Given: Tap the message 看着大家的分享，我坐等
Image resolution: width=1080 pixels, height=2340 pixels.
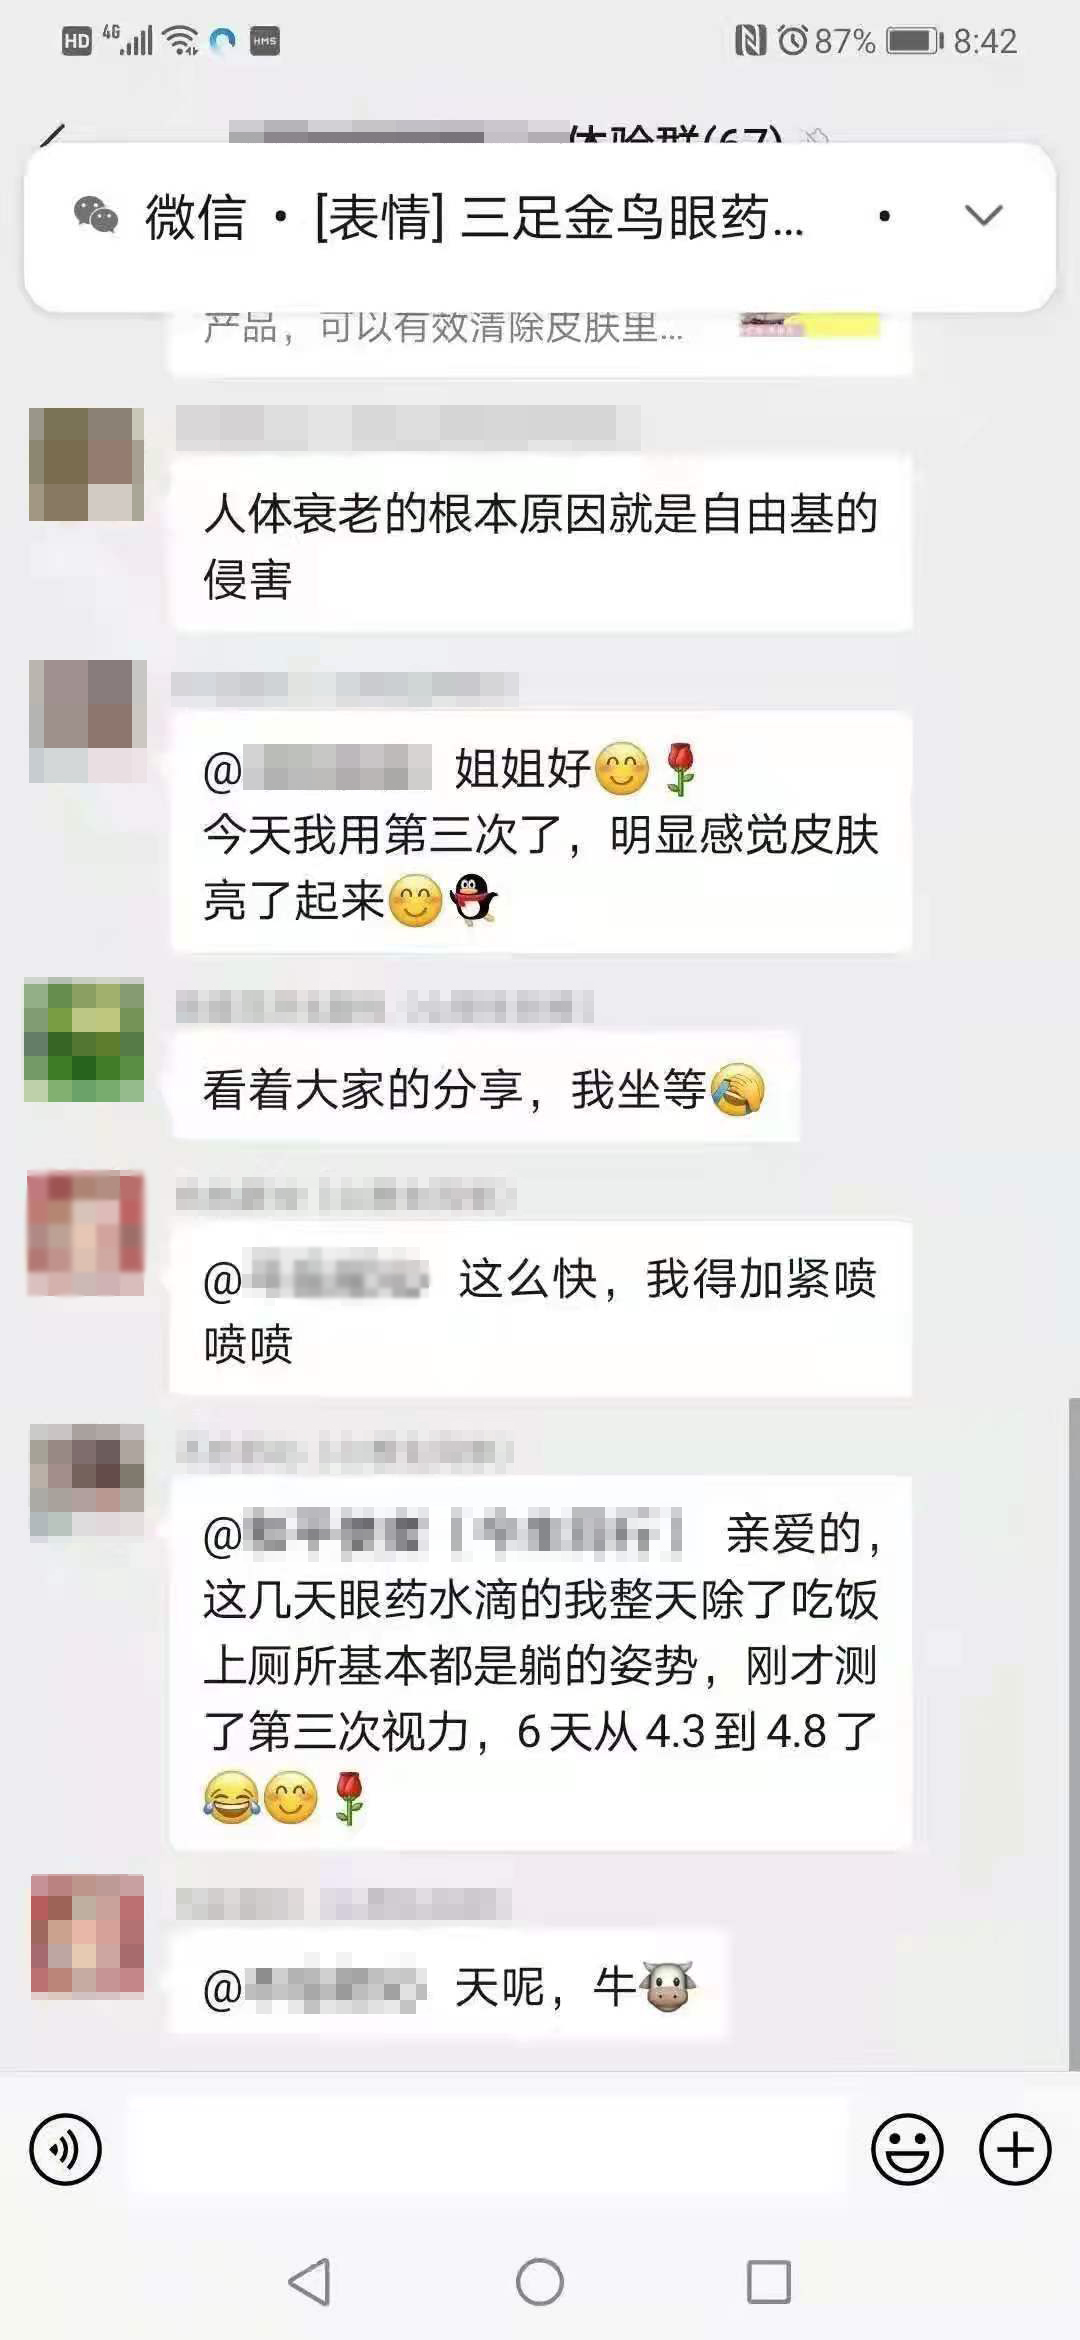Looking at the screenshot, I should click(x=485, y=1088).
